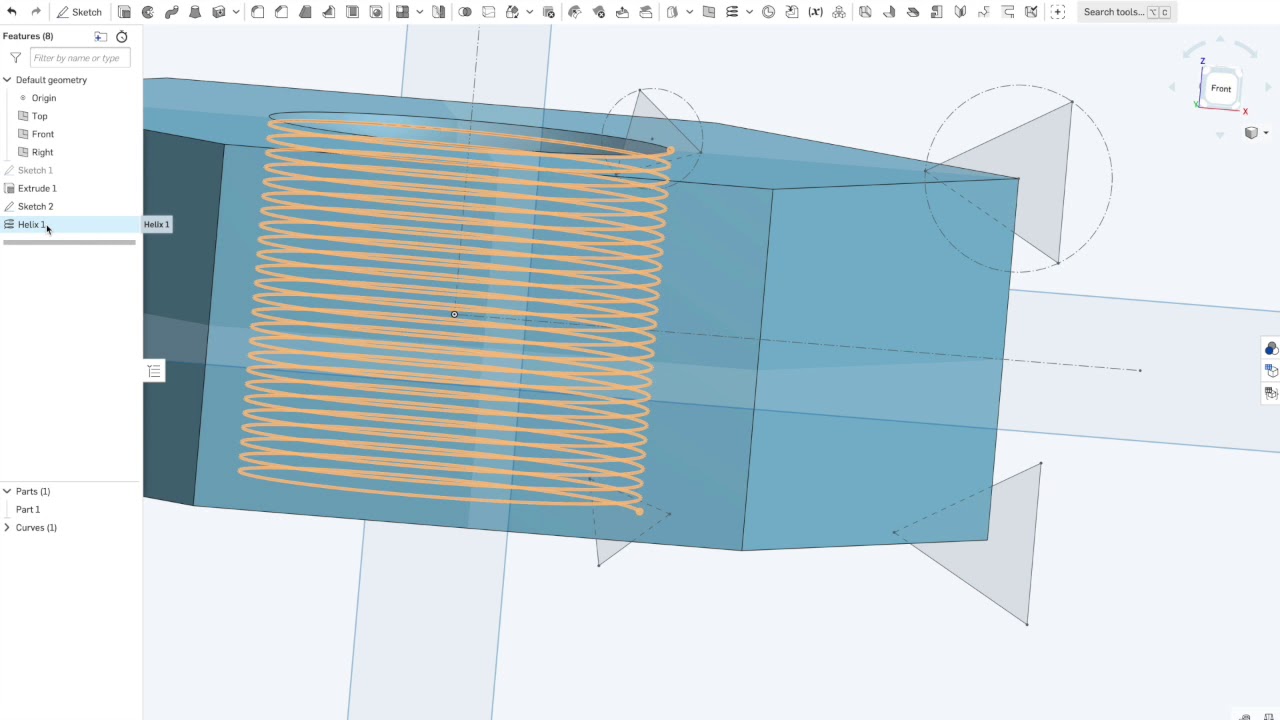Screen dimensions: 1280x720
Task: Select the Delete part tool icon
Action: (549, 12)
